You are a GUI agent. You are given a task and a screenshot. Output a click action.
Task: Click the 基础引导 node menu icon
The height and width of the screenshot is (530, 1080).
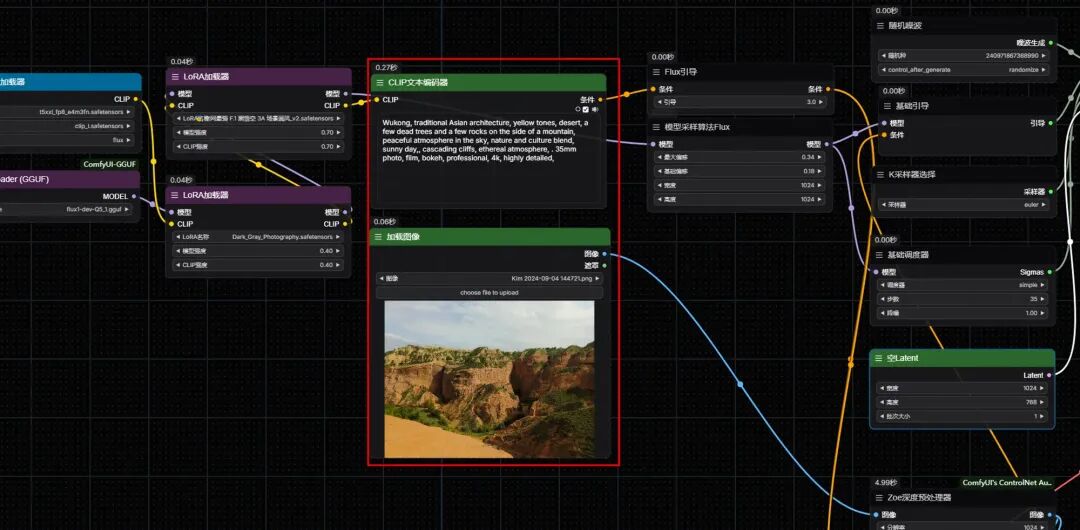click(886, 106)
